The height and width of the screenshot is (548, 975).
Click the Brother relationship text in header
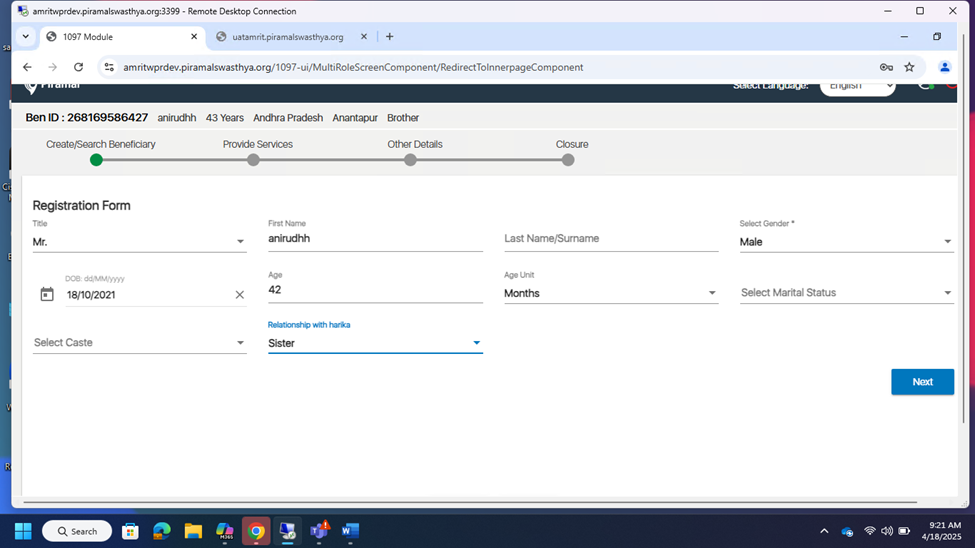[403, 118]
